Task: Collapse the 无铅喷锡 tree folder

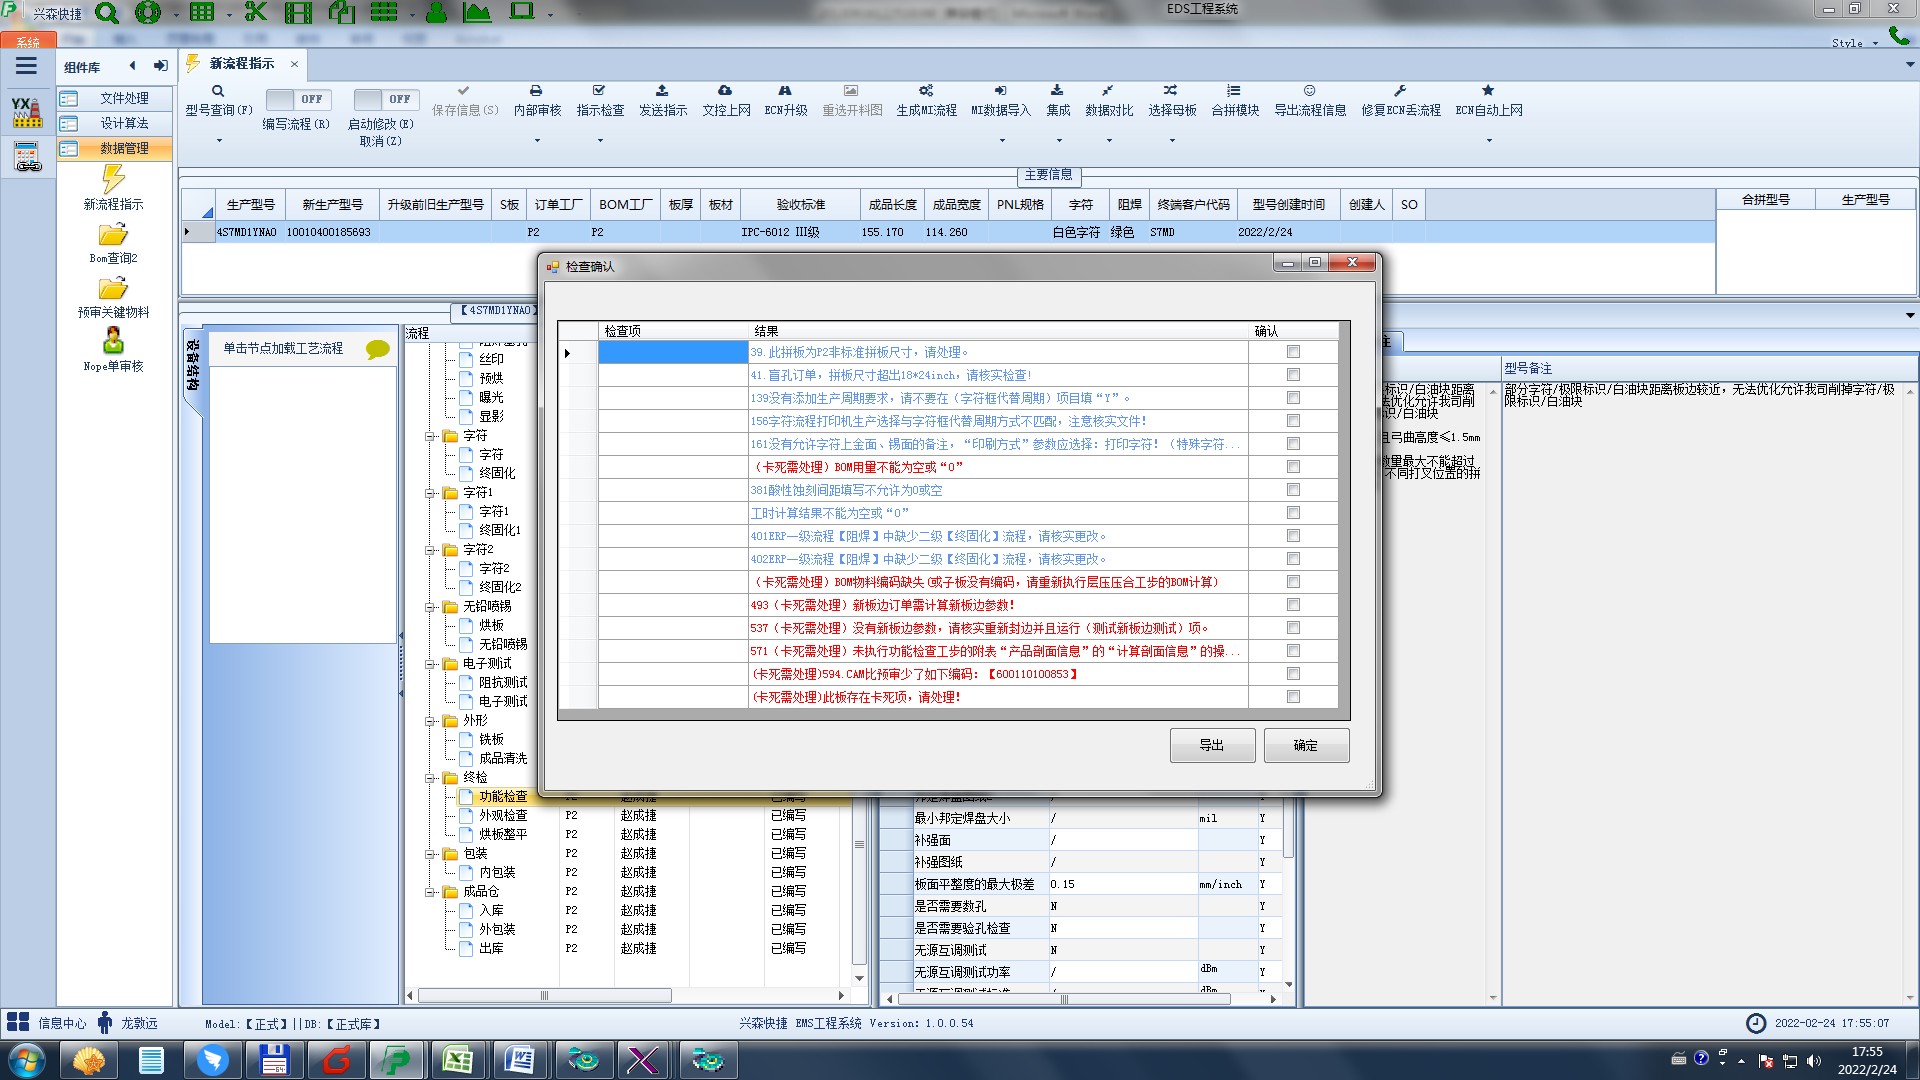Action: point(431,607)
